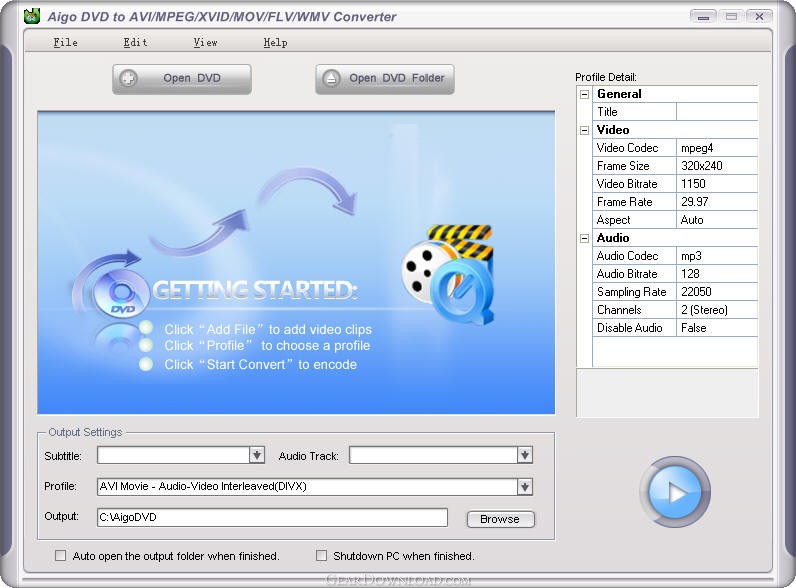Open the Help menu

point(275,43)
